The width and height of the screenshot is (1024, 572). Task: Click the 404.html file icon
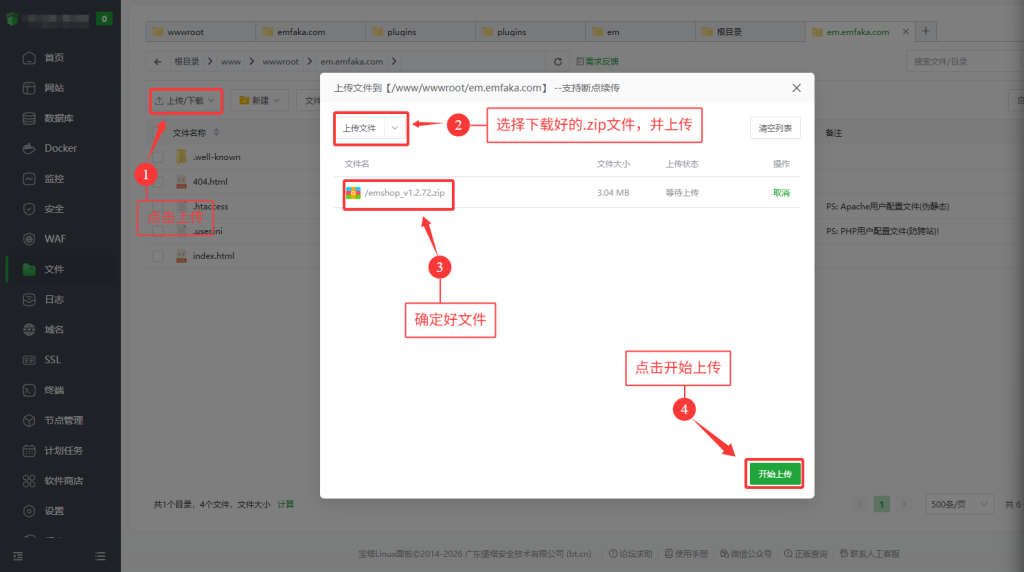[182, 182]
